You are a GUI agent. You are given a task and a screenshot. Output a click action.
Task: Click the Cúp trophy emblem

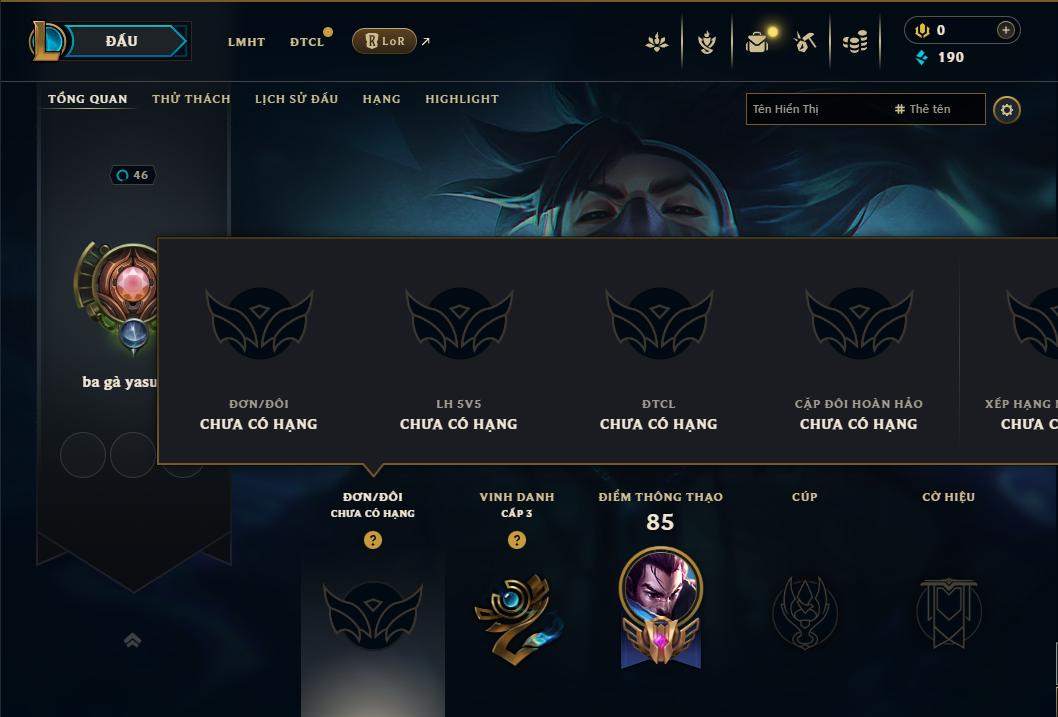[805, 612]
